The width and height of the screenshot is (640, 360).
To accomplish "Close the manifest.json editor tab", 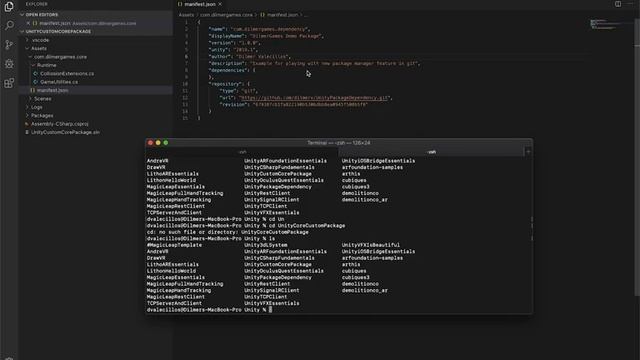I will point(220,4).
